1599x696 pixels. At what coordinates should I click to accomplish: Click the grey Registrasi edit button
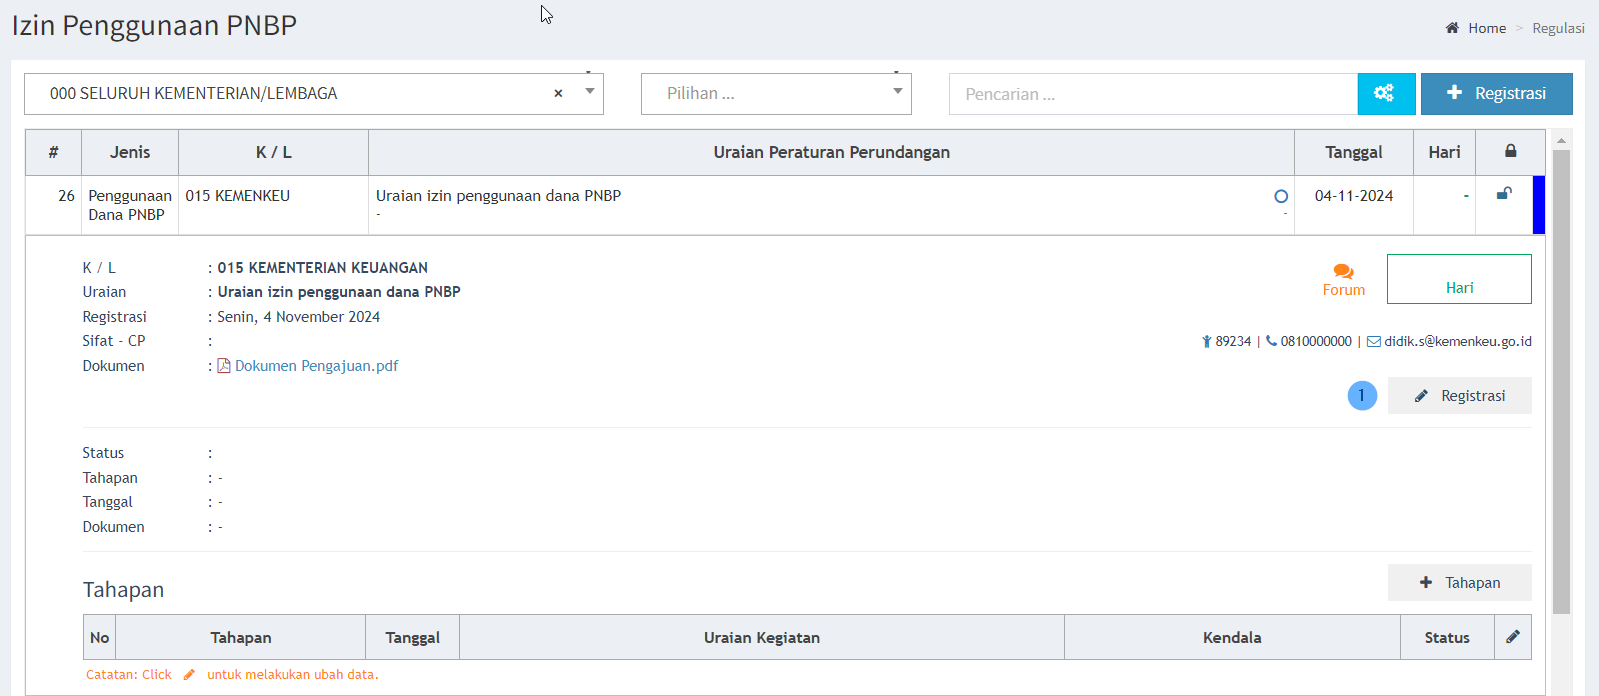[1459, 396]
